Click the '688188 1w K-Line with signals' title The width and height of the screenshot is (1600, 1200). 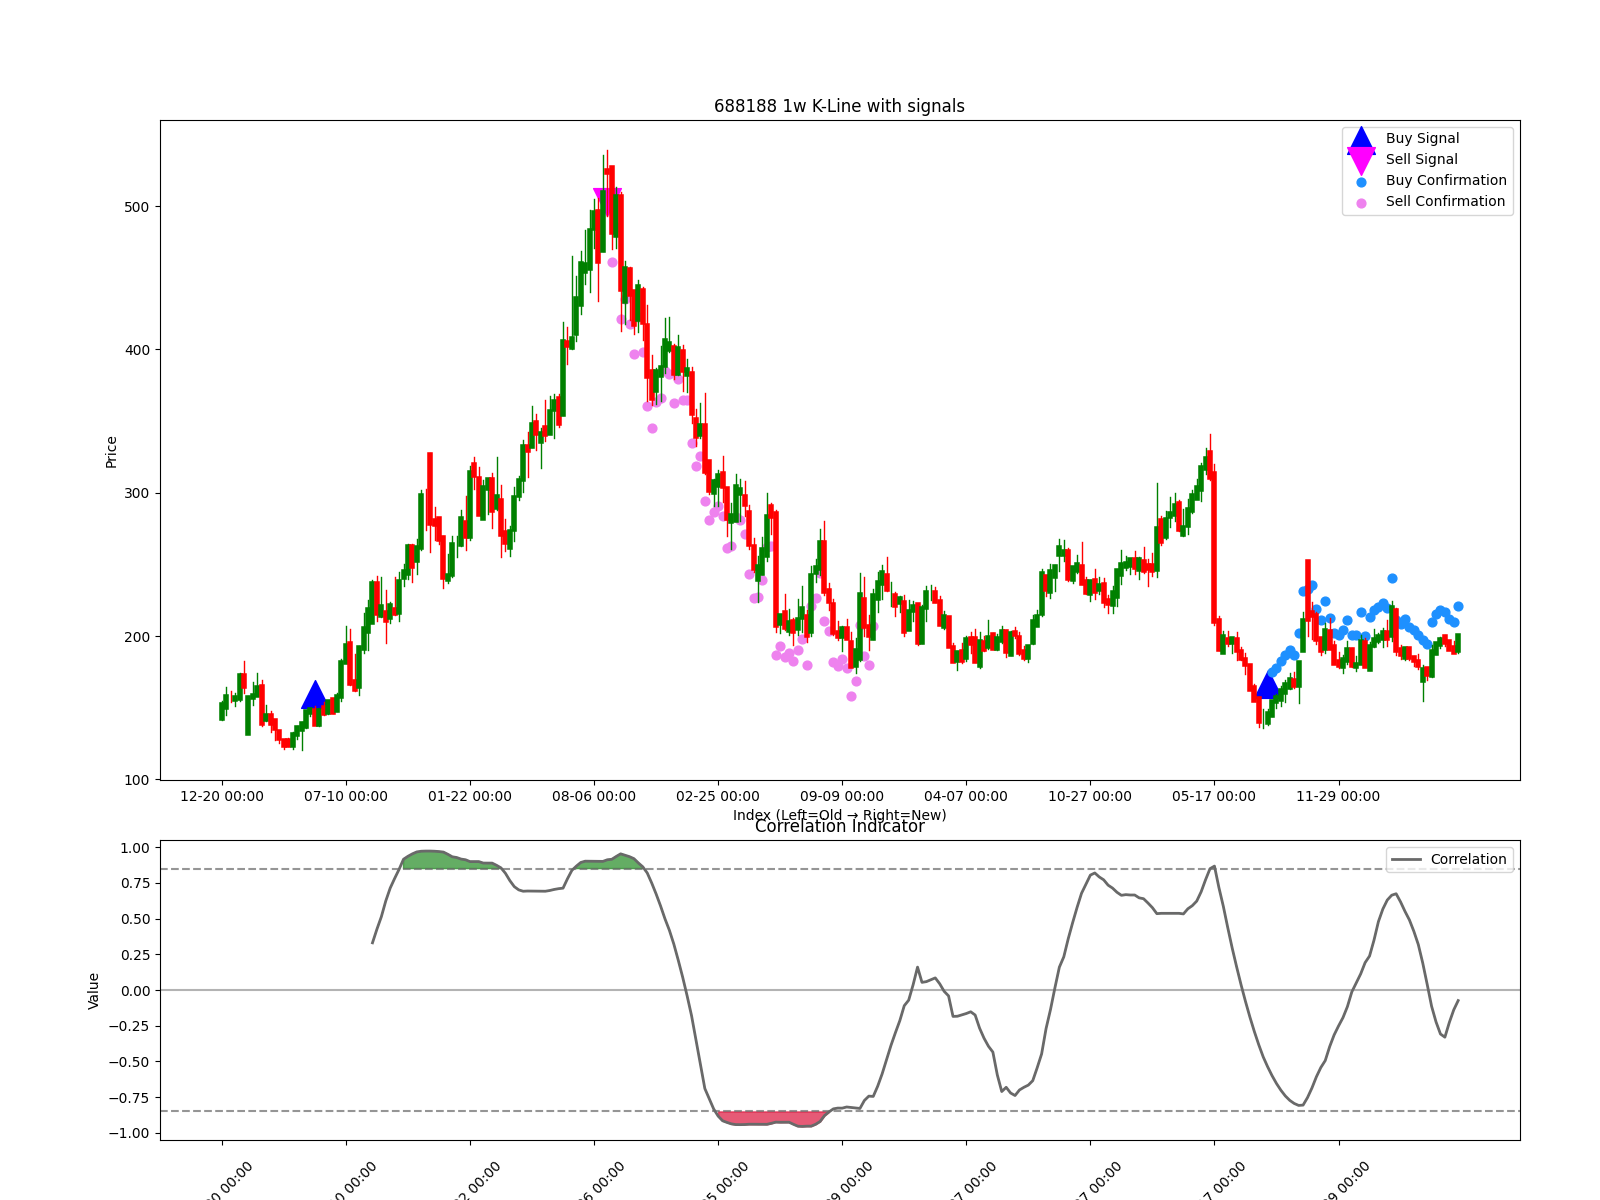(839, 106)
